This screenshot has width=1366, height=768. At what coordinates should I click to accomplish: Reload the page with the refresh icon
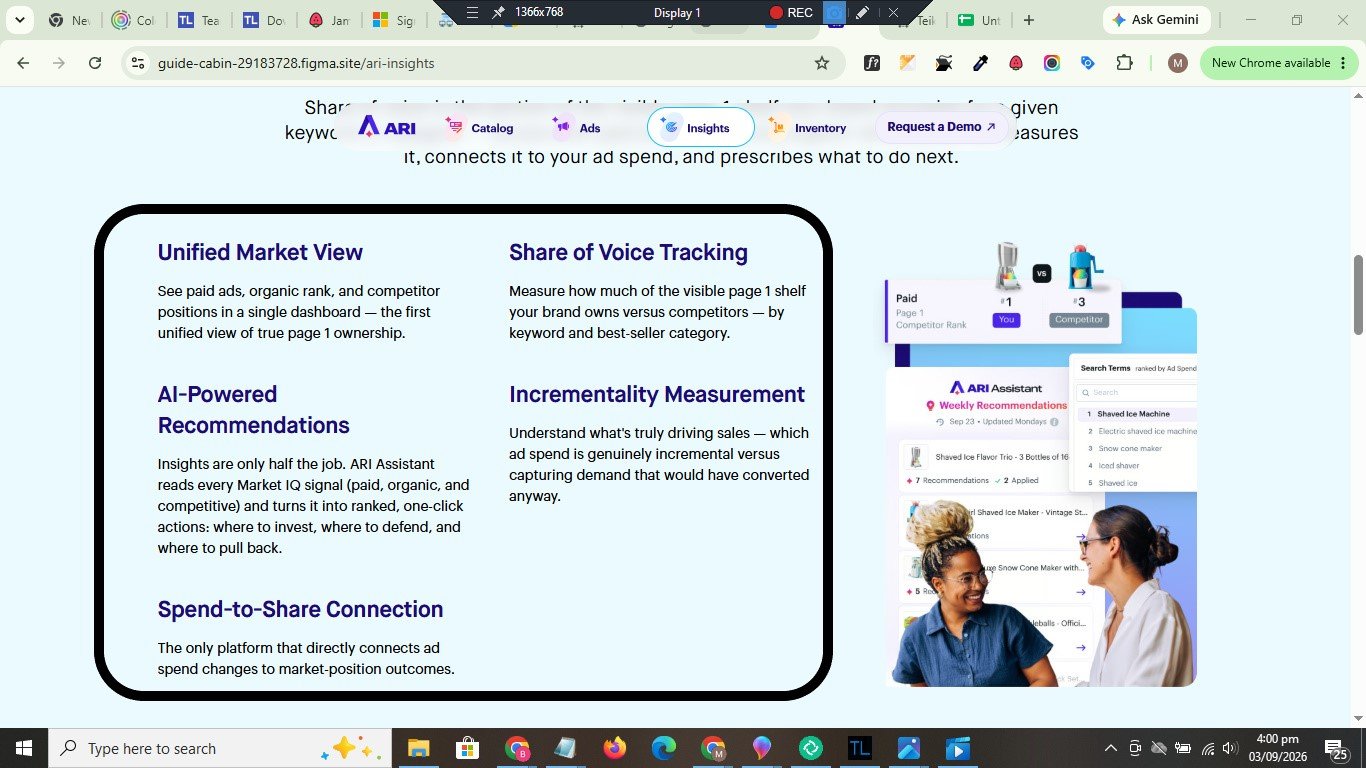coord(95,63)
